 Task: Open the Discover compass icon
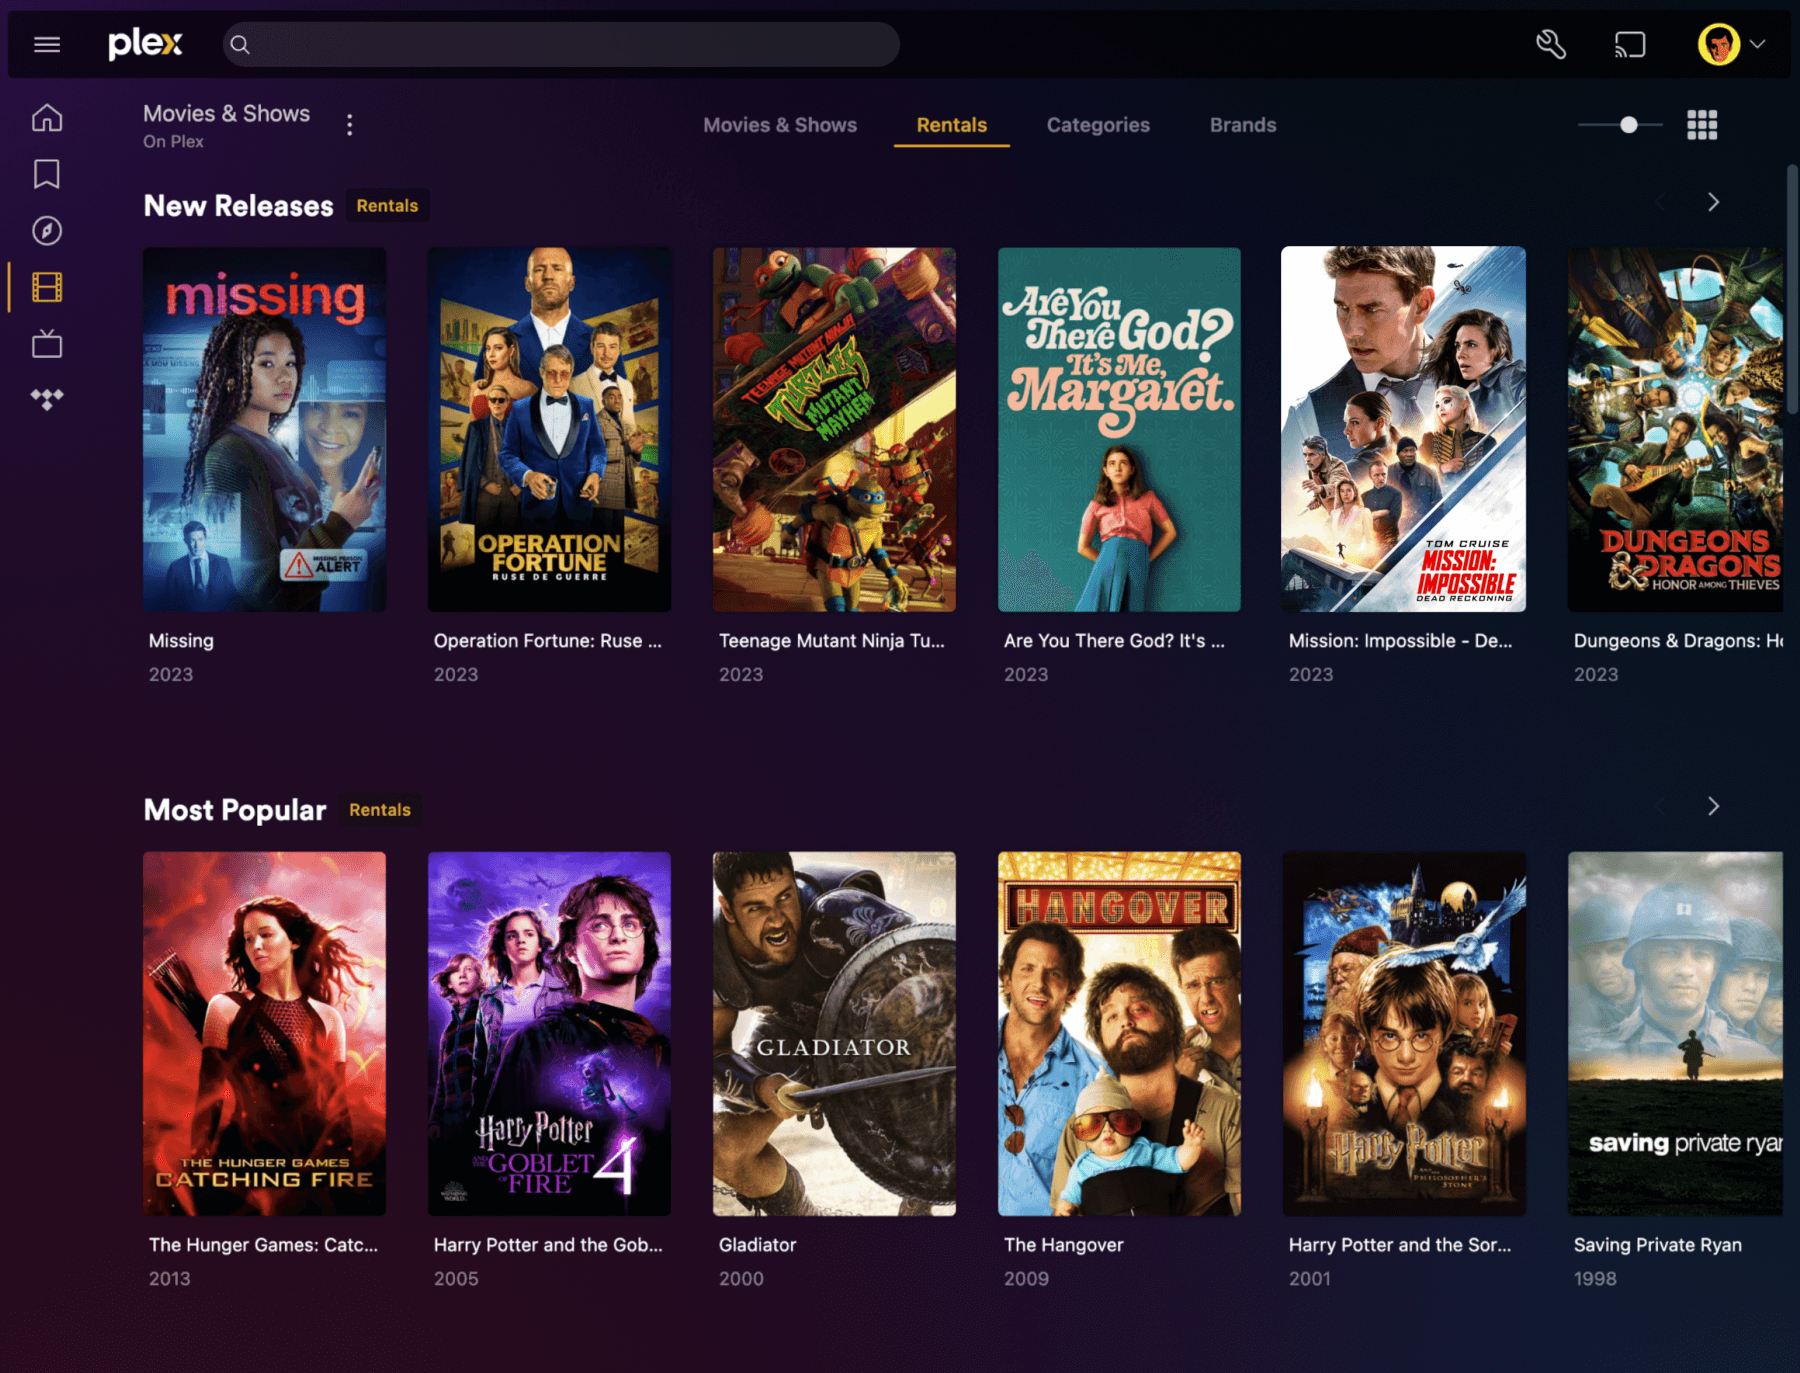(x=47, y=231)
